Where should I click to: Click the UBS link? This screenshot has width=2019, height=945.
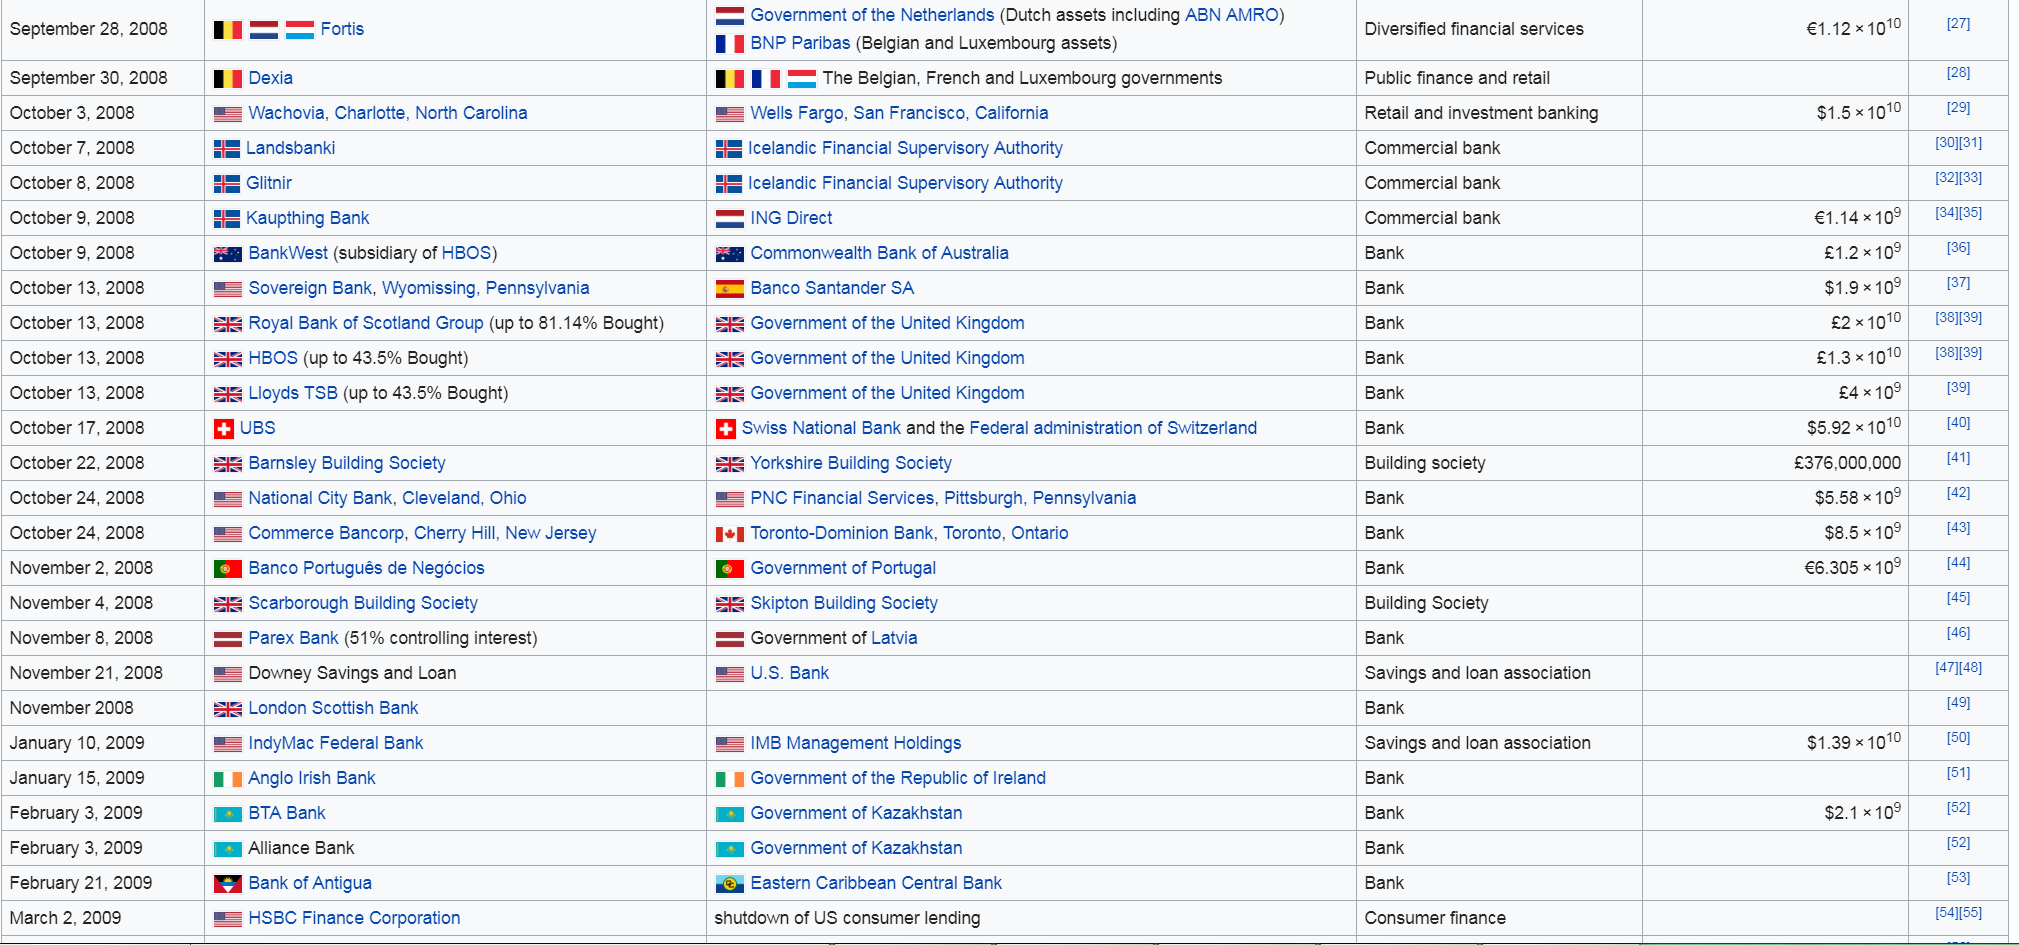[257, 428]
